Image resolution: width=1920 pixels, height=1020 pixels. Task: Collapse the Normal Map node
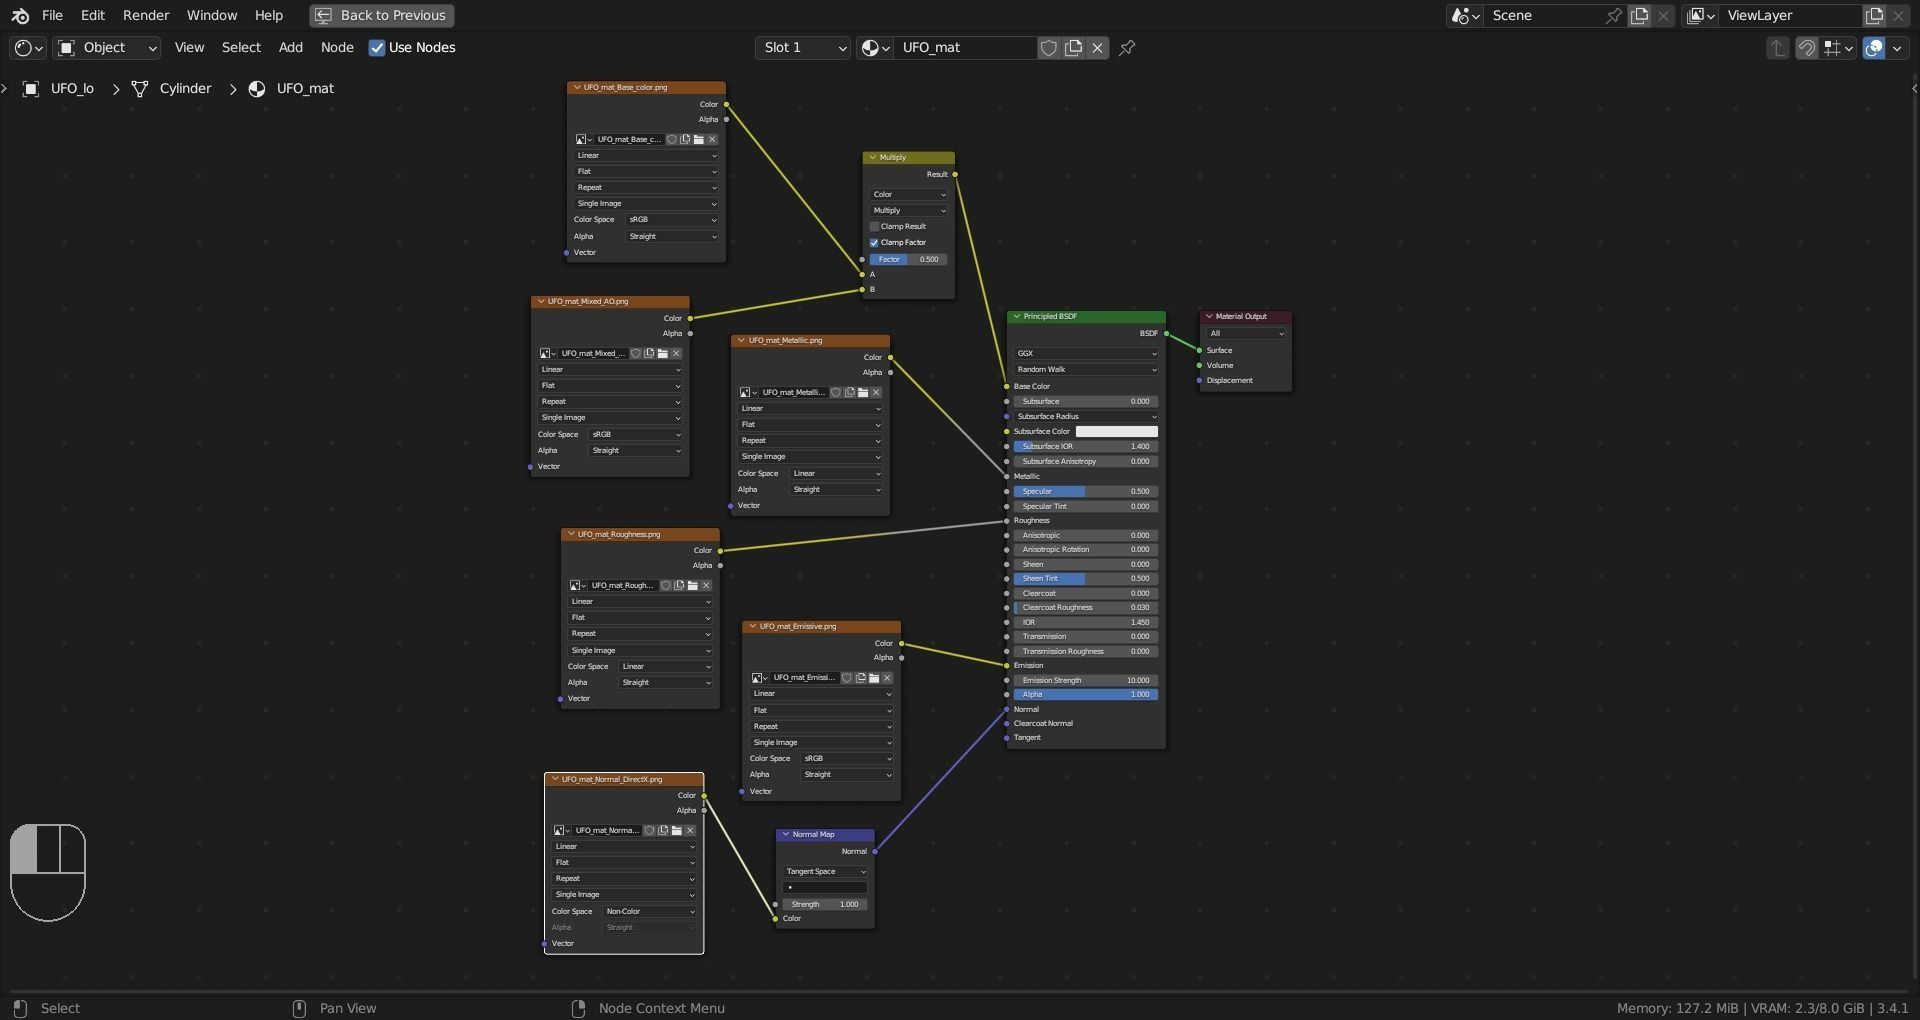point(786,835)
